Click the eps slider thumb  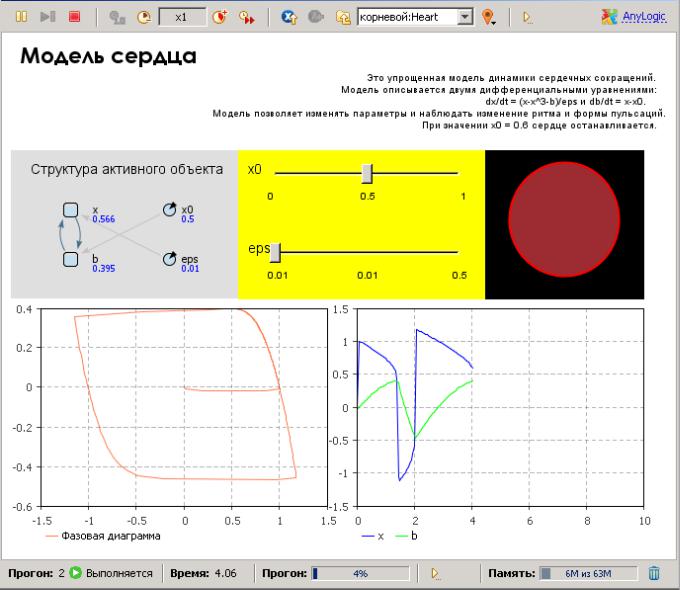click(275, 252)
